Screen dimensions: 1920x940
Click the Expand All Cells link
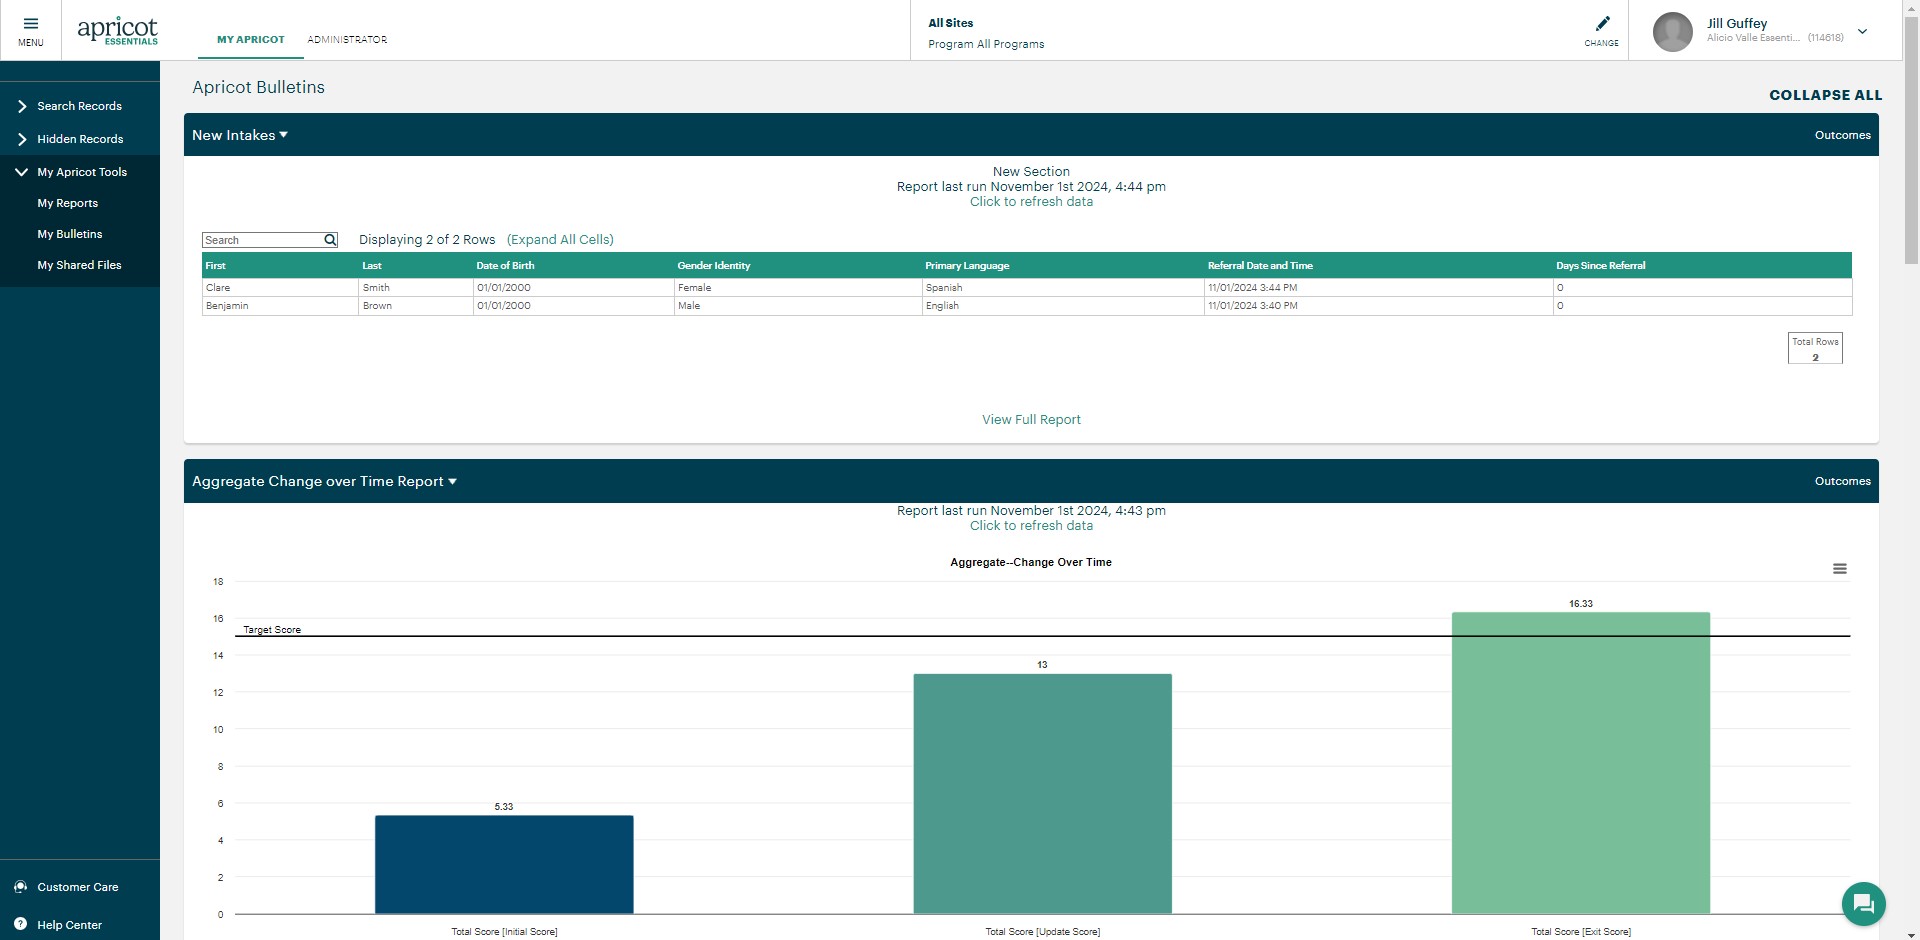click(x=560, y=240)
